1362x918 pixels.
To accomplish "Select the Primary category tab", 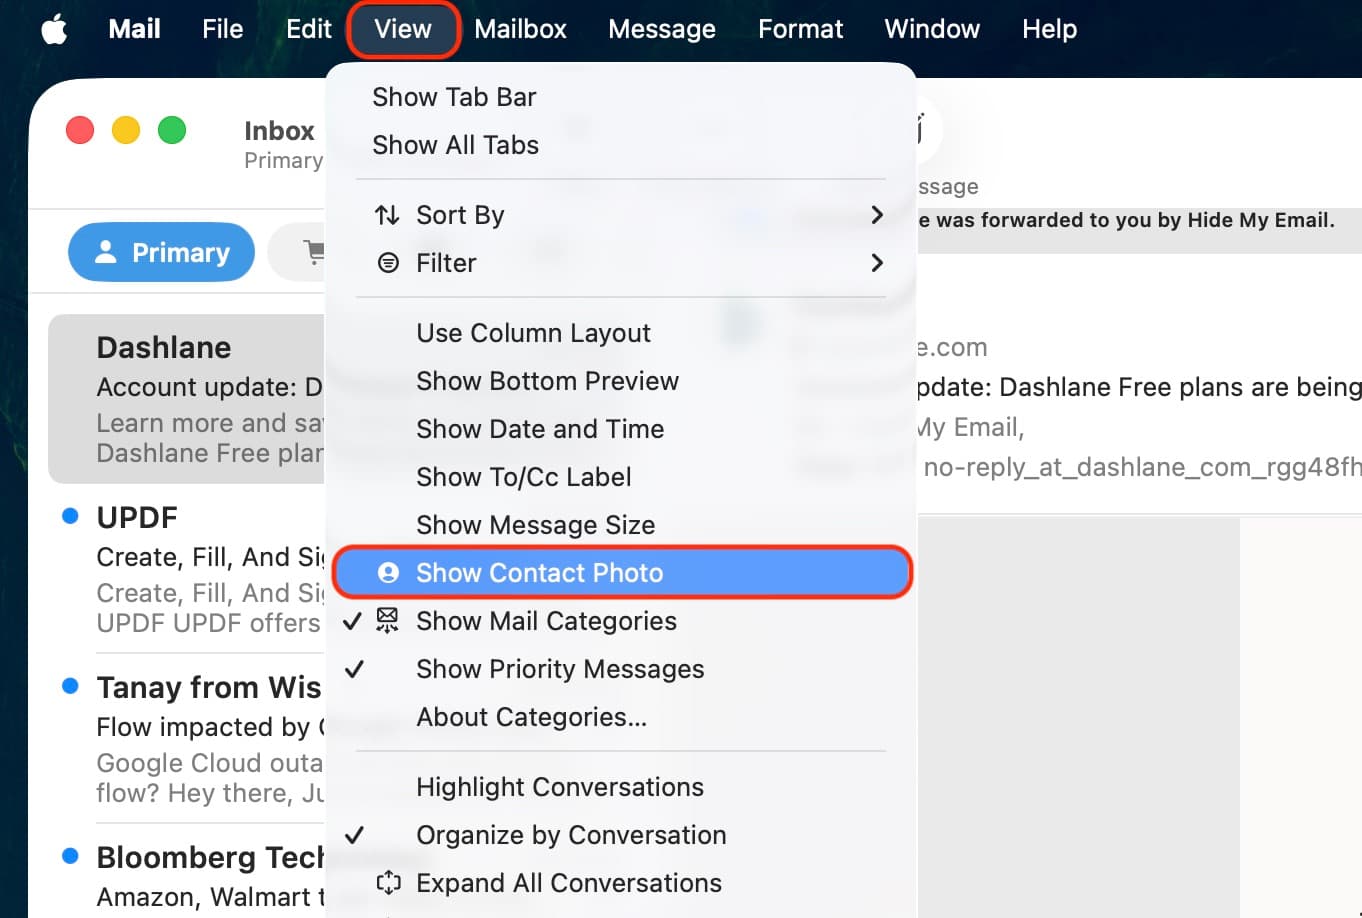I will (x=161, y=252).
